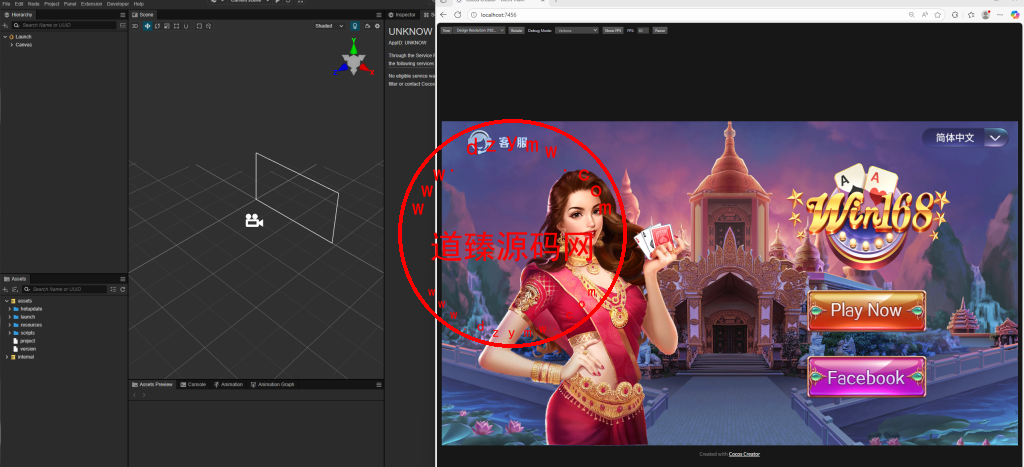Open the Project menu
Screen dimensions: 1024x467
52,3
